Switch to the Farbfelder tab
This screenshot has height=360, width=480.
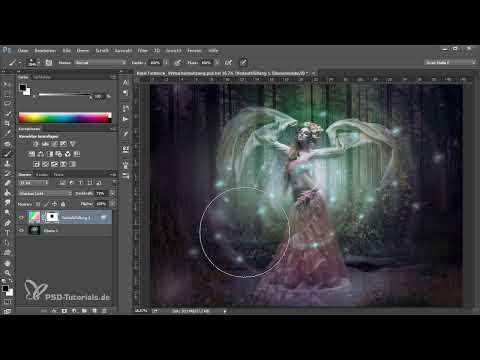point(42,77)
